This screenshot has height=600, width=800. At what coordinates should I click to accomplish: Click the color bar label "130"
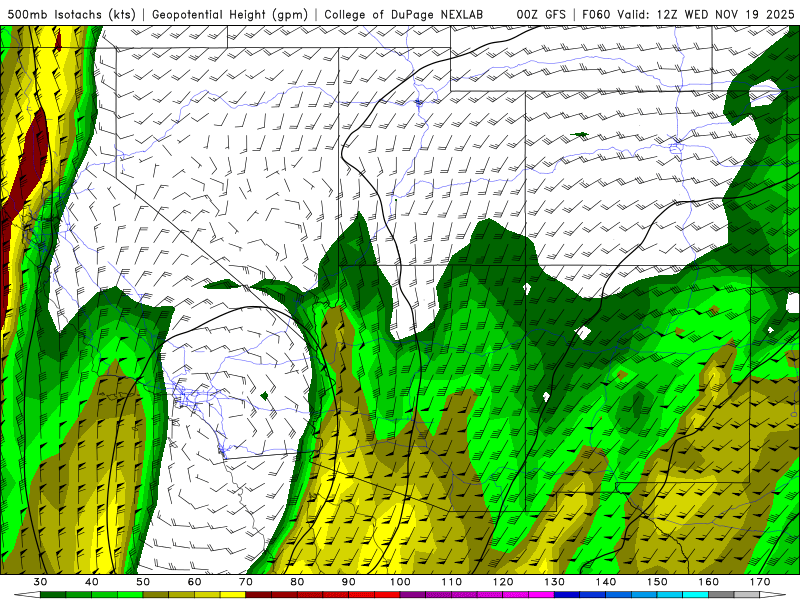point(555,582)
